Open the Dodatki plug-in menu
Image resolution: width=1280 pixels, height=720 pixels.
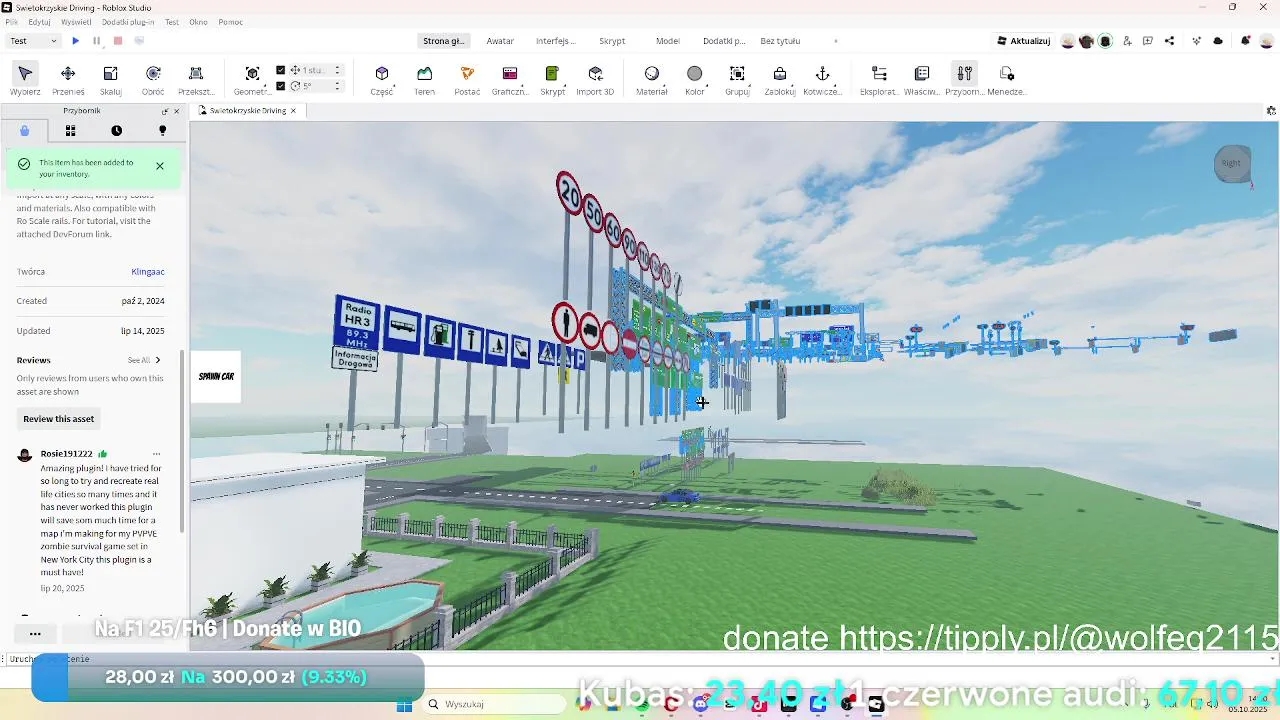pyautogui.click(x=128, y=22)
